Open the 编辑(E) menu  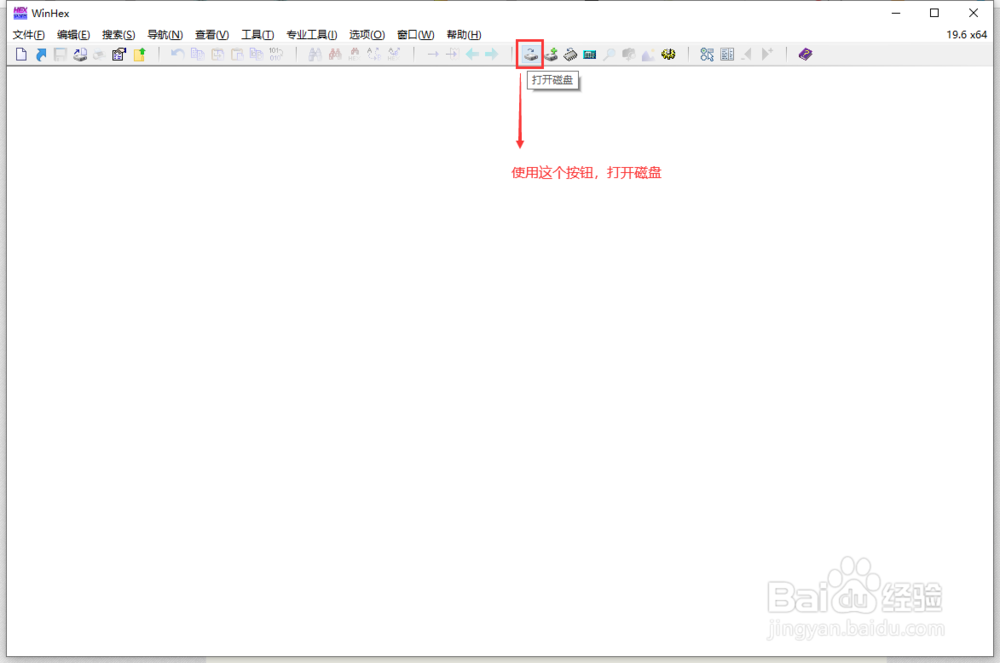point(73,35)
